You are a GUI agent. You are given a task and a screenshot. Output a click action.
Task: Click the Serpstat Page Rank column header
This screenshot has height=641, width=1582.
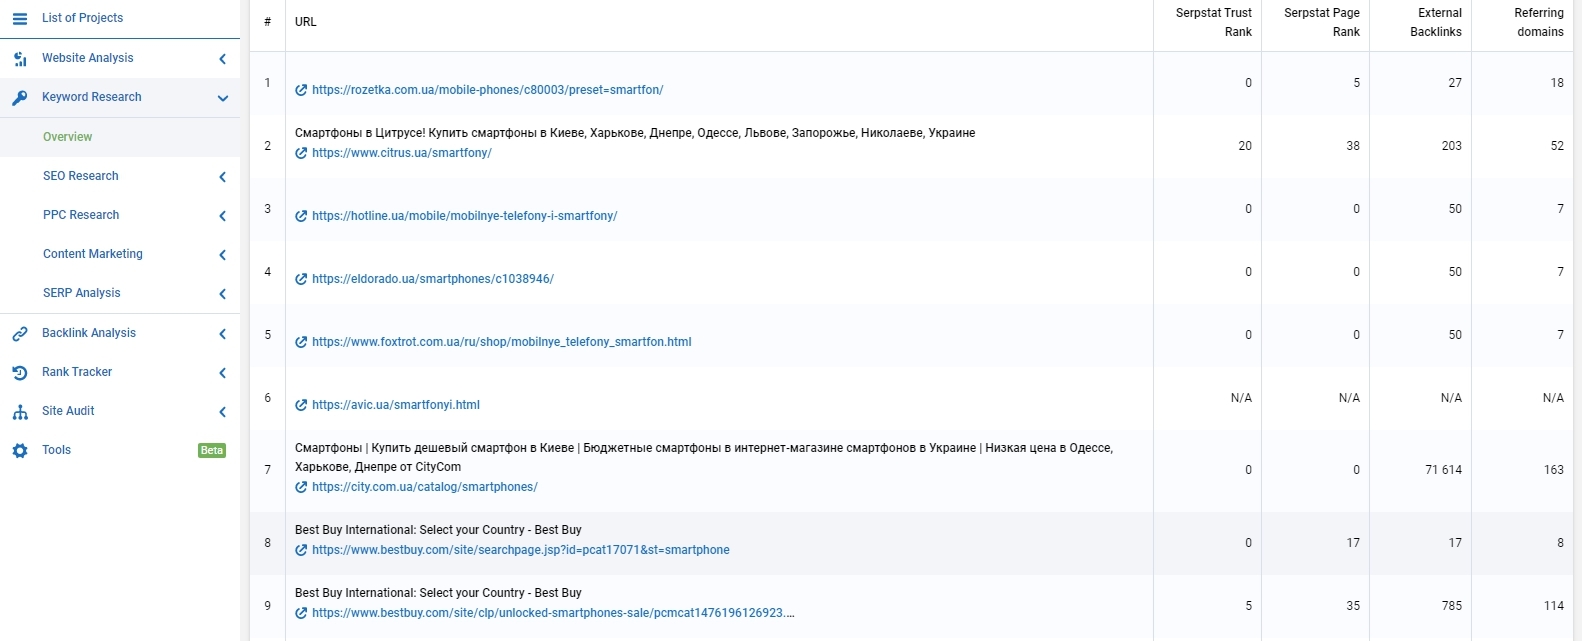pyautogui.click(x=1322, y=22)
